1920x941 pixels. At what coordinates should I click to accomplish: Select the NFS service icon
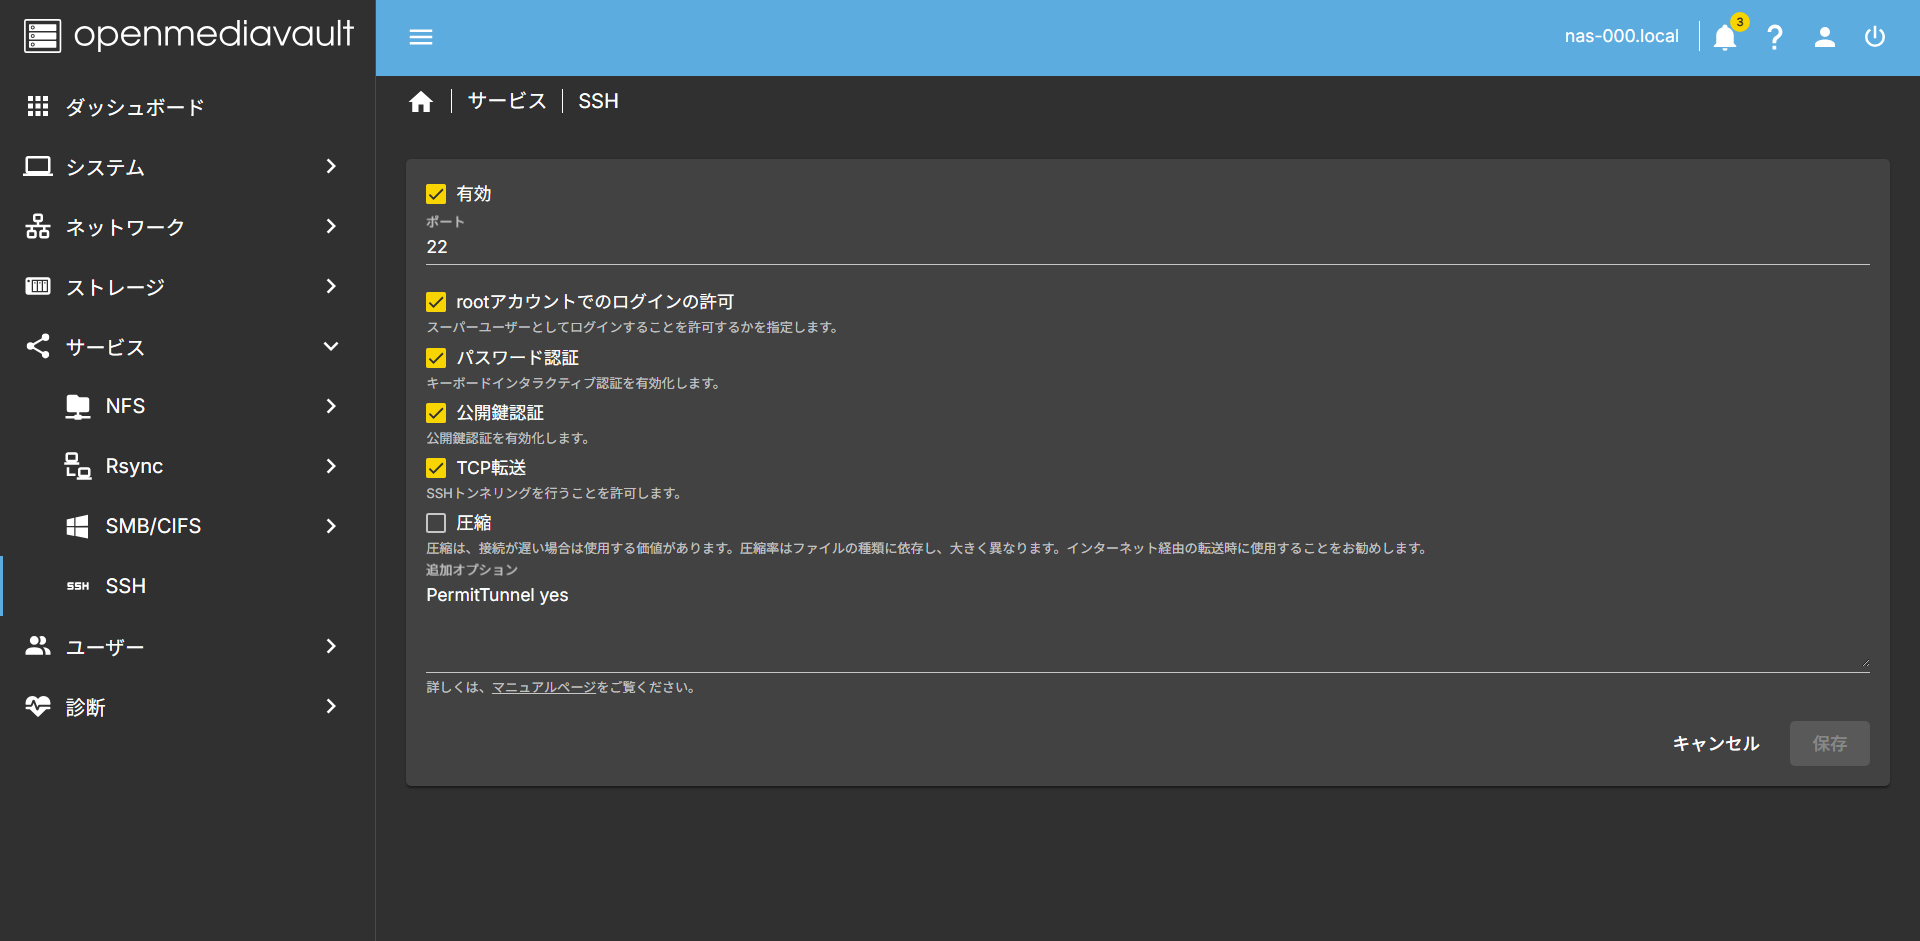(78, 406)
